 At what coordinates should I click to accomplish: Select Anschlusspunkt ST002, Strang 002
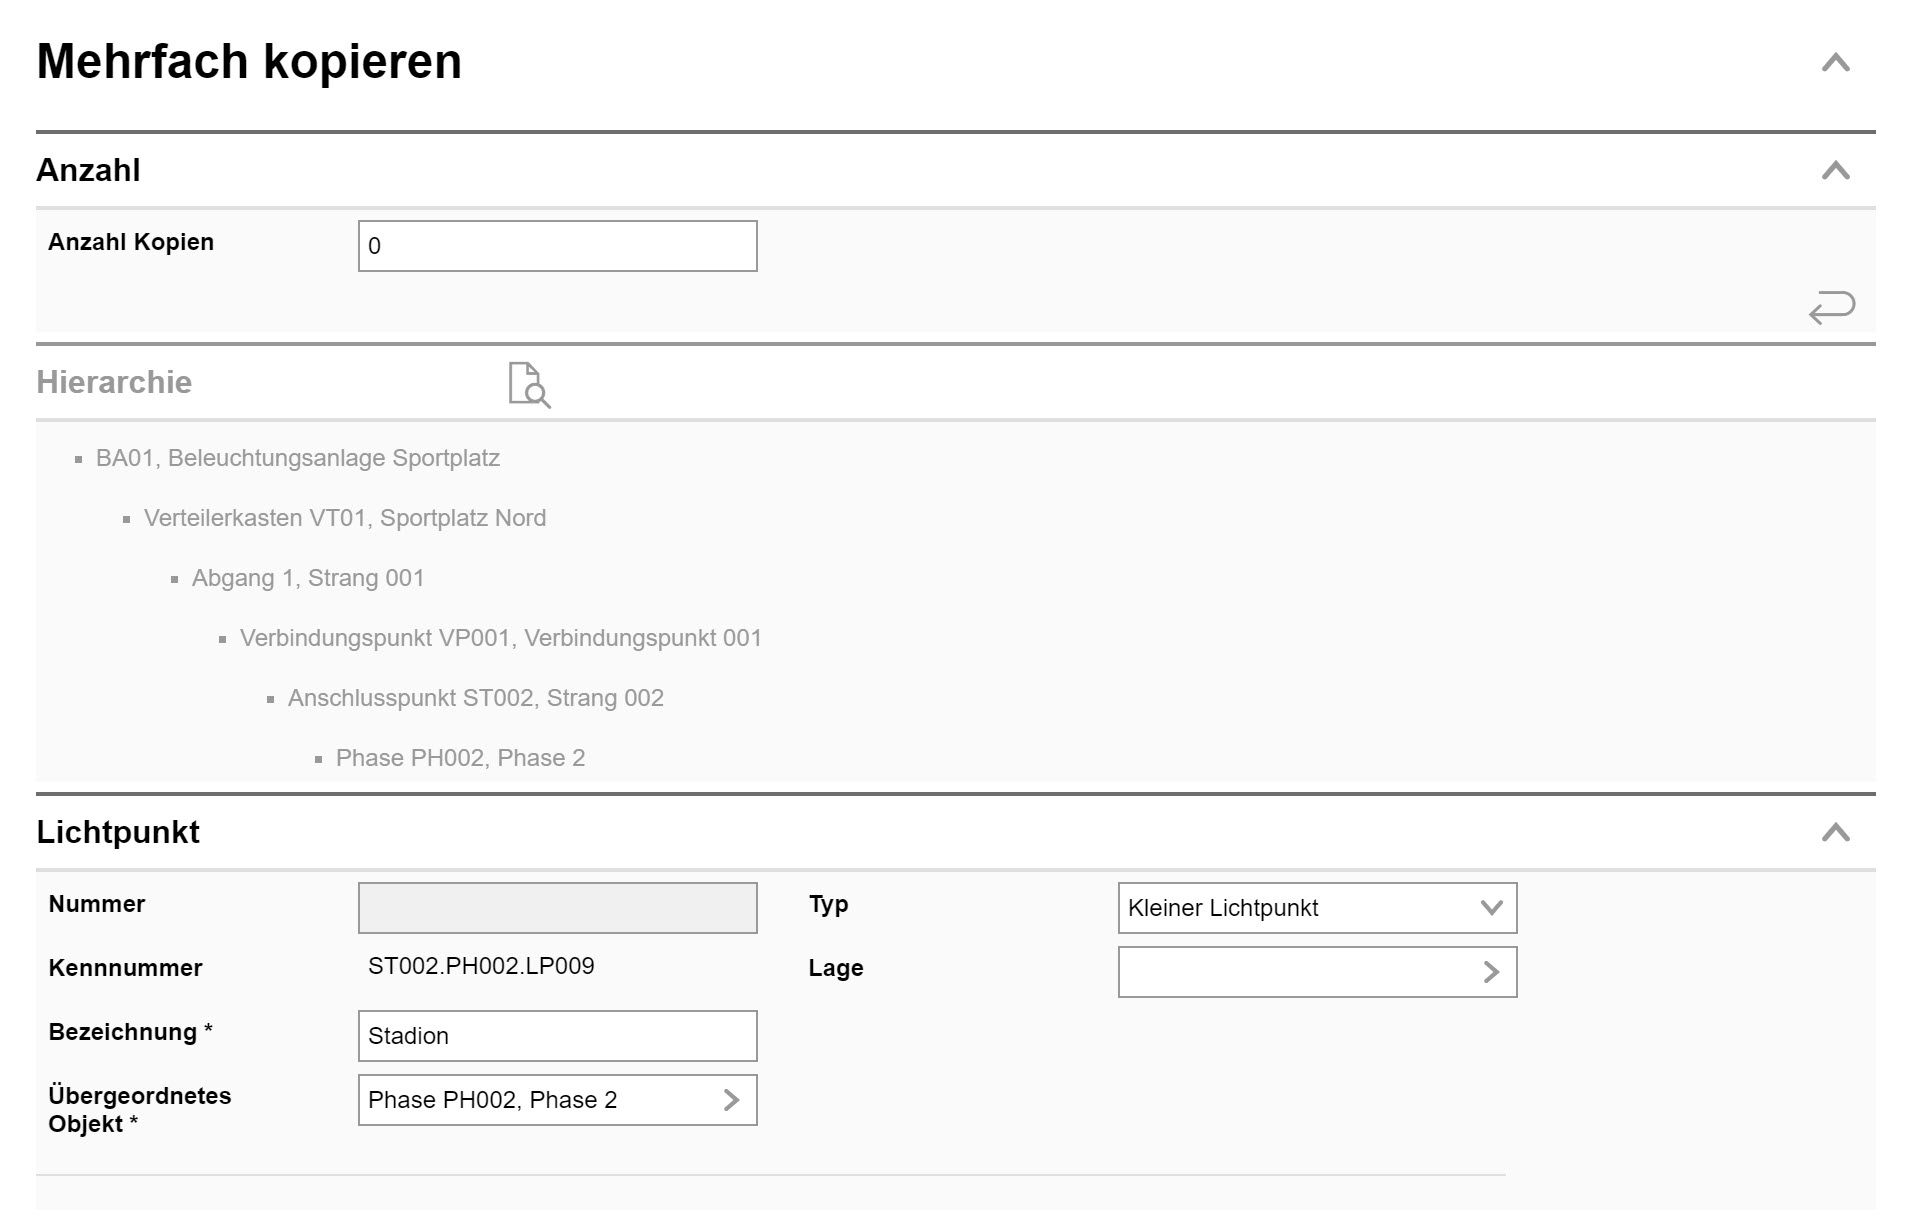[x=475, y=697]
